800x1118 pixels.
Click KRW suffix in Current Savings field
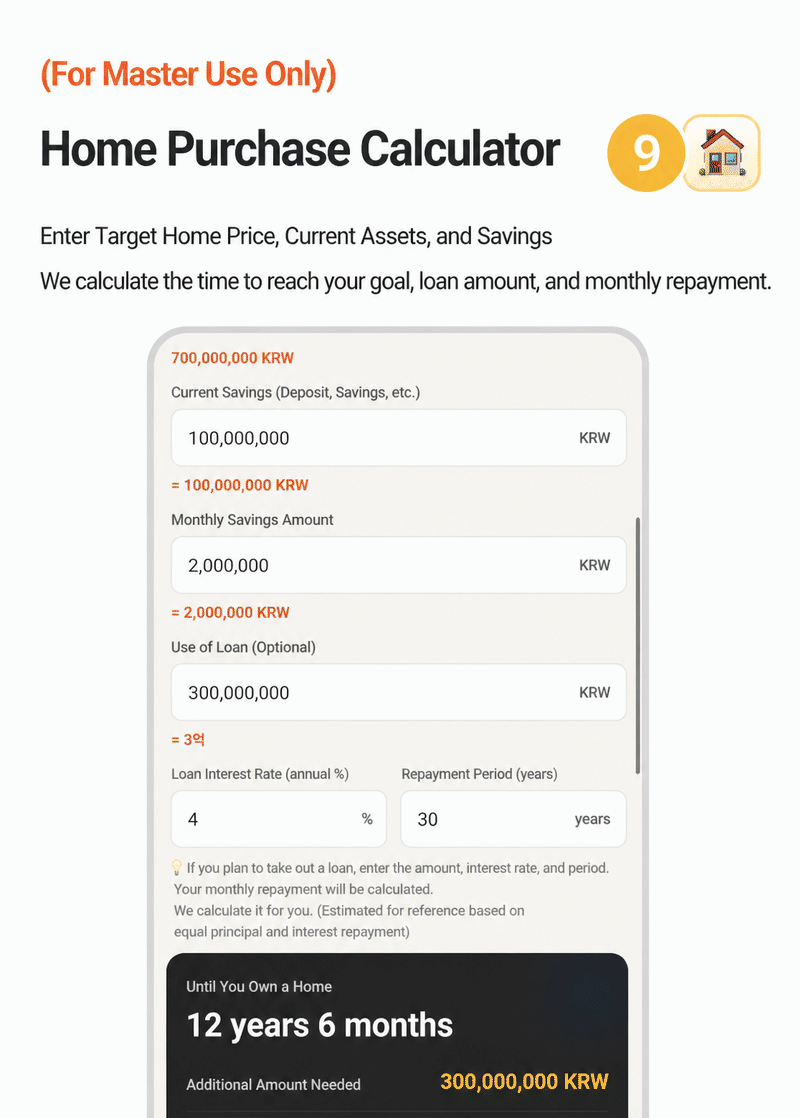tap(595, 438)
